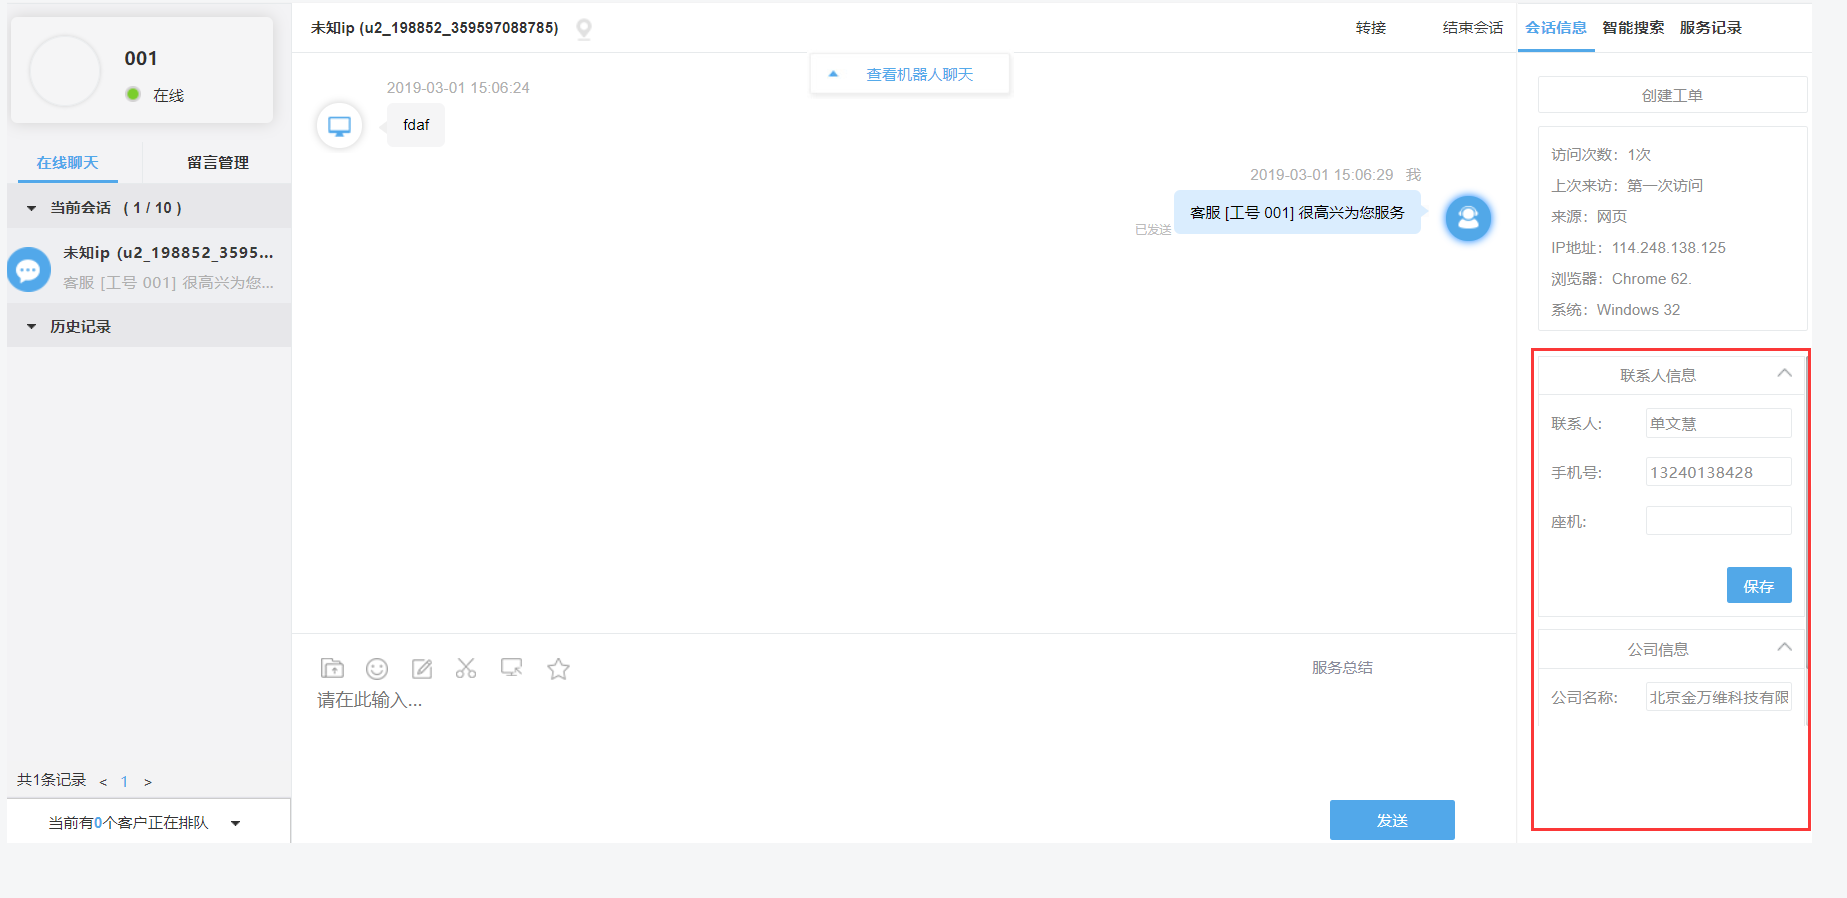1847x898 pixels.
Task: Click the blue chat bubble conversation icon
Action: pyautogui.click(x=29, y=269)
